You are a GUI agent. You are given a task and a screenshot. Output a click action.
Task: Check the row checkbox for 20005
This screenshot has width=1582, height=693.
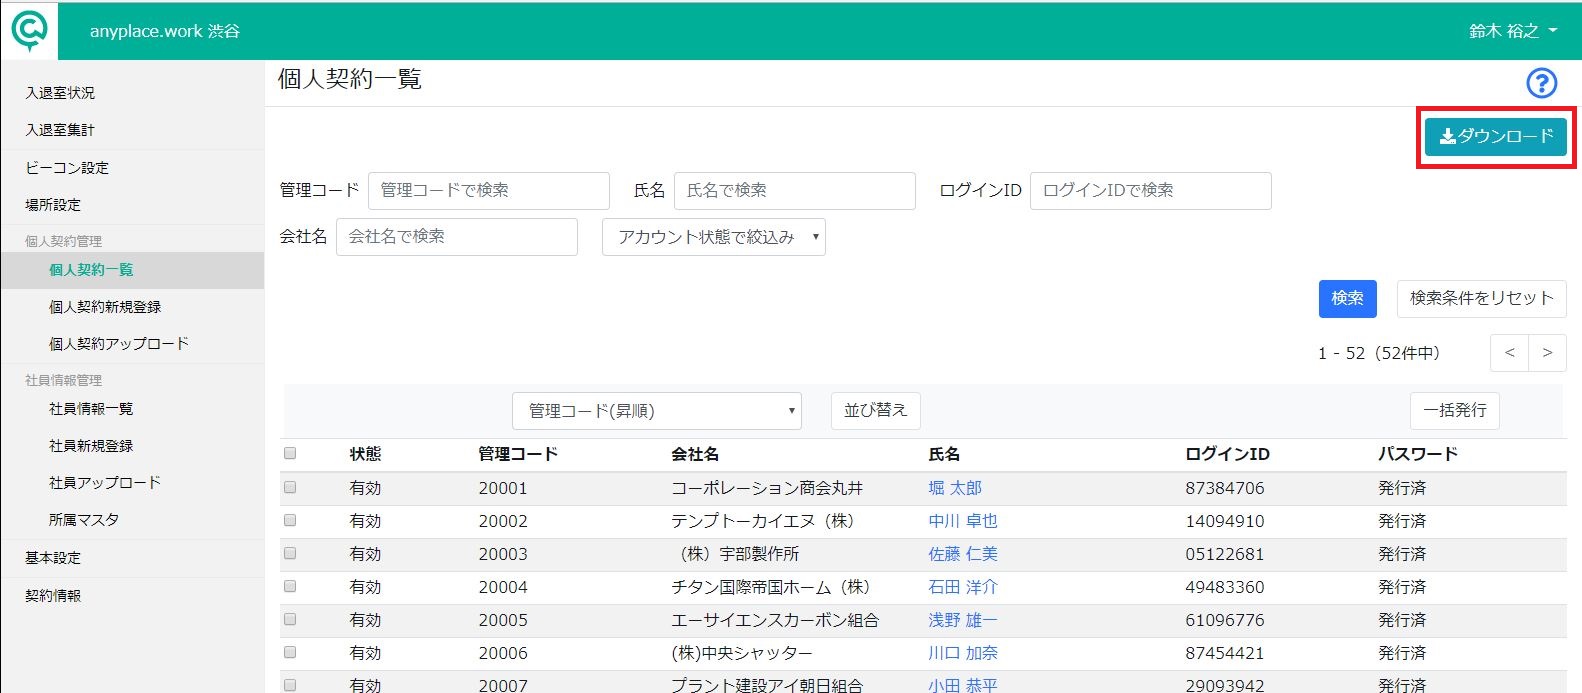[290, 619]
